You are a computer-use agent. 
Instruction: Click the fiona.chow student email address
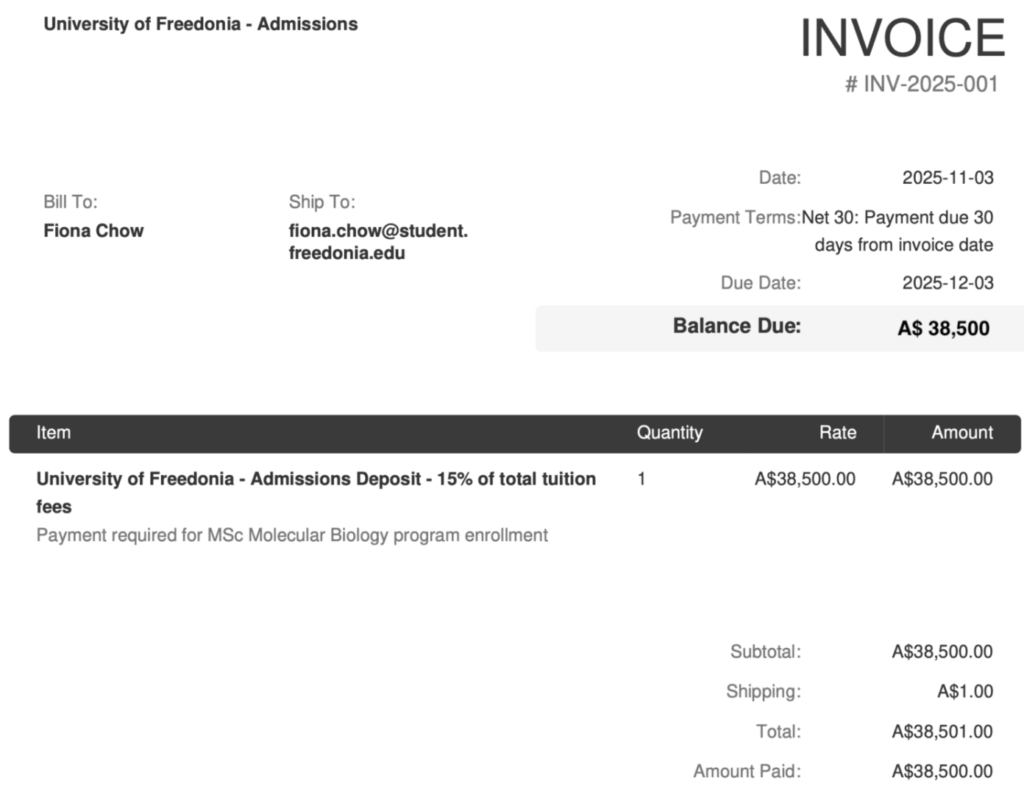point(378,242)
